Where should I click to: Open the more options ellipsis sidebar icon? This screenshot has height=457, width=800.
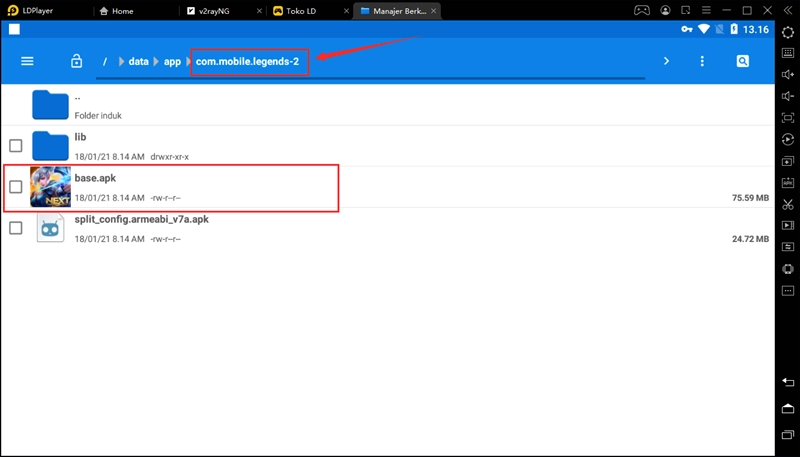[788, 291]
